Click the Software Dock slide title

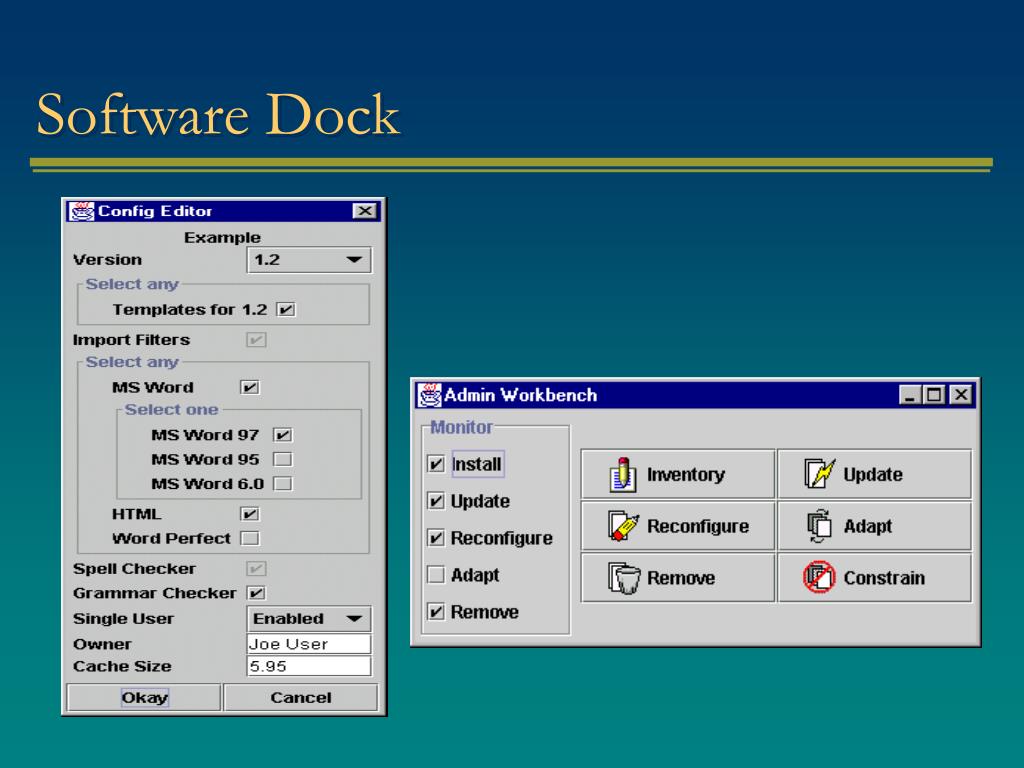click(x=217, y=114)
